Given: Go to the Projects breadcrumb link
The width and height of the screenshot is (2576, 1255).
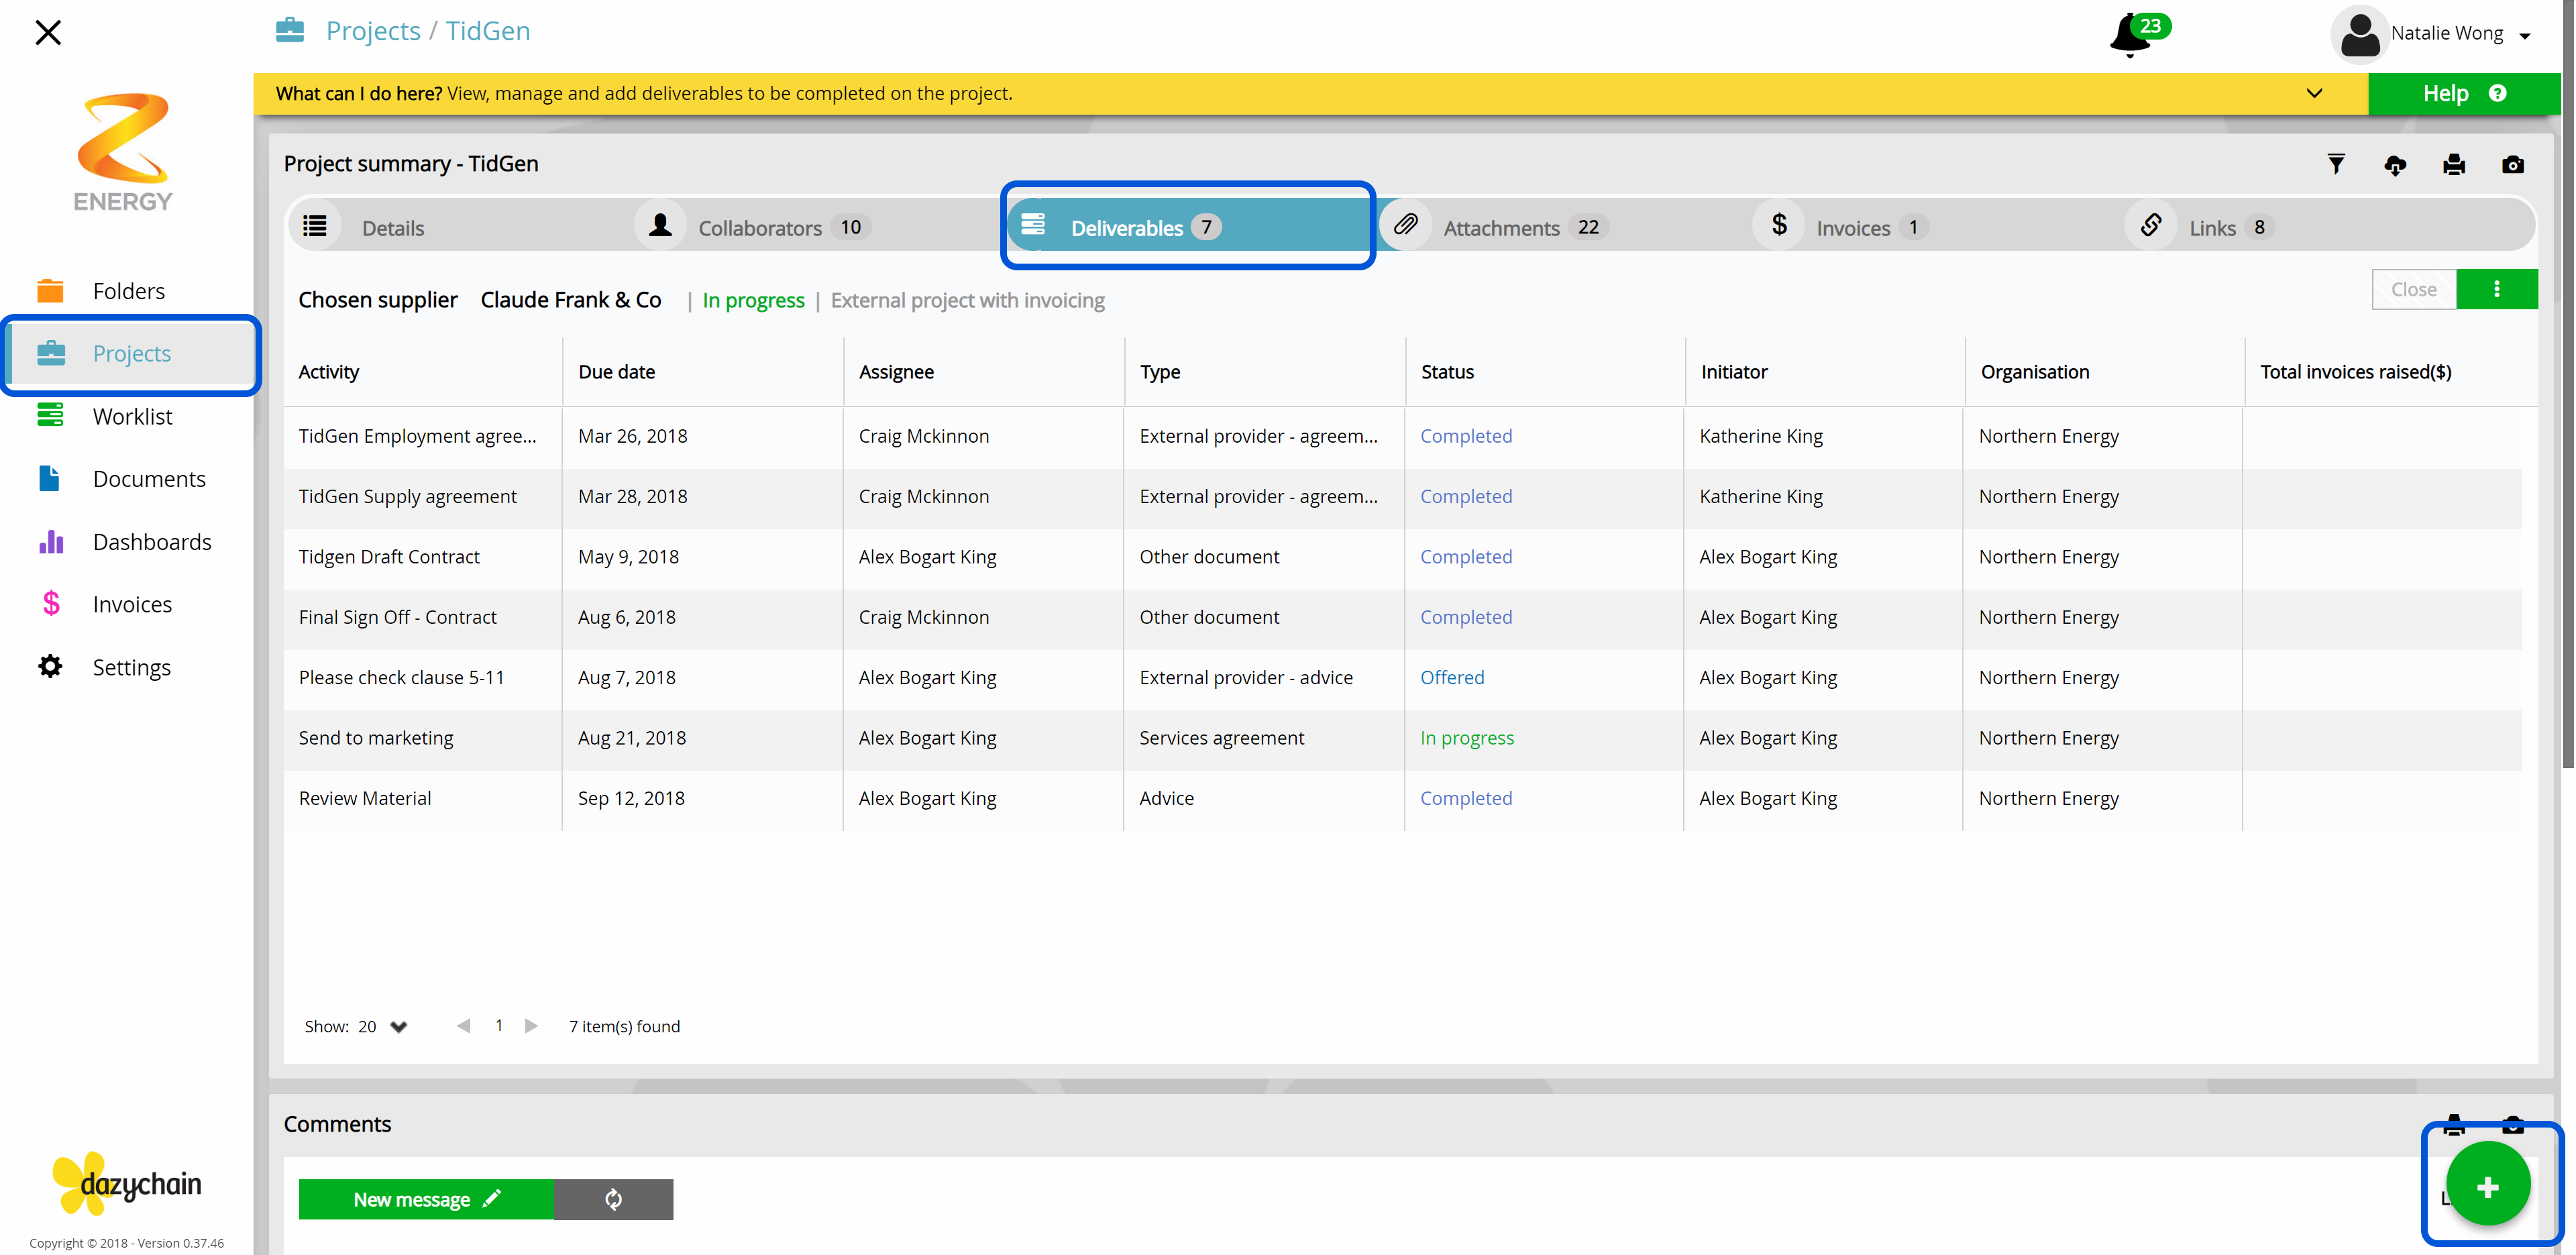Looking at the screenshot, I should [x=373, y=31].
